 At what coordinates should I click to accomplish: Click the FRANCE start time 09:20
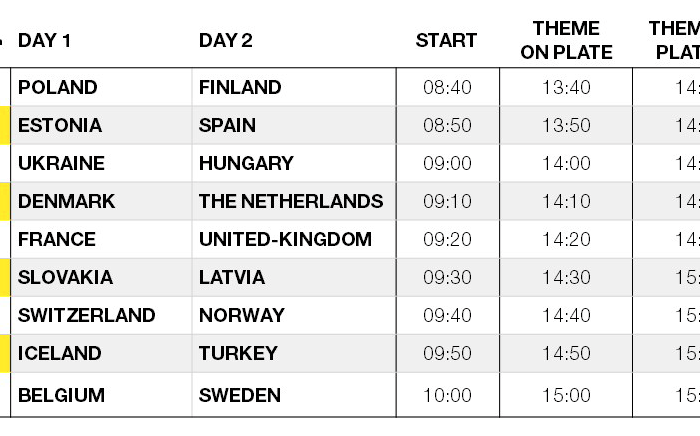[x=447, y=239]
